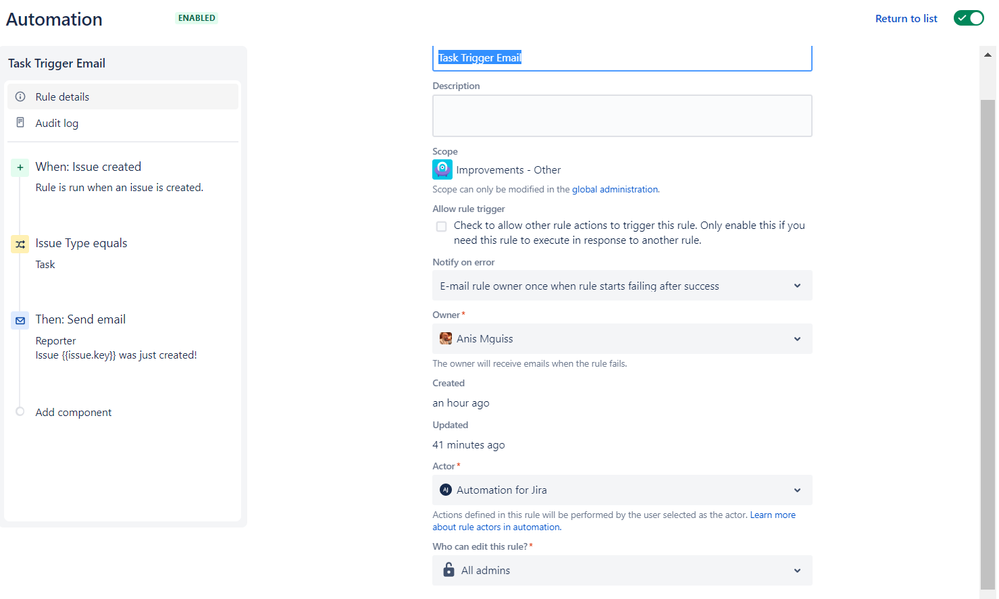
Task: Click the Audit log document icon
Action: 20,122
